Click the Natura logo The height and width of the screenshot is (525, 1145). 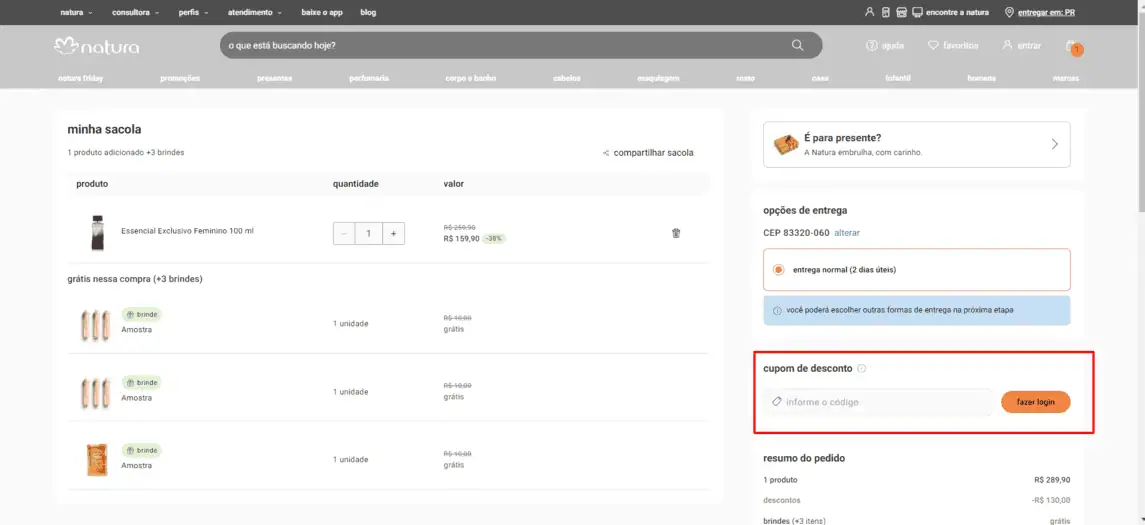[x=97, y=47]
